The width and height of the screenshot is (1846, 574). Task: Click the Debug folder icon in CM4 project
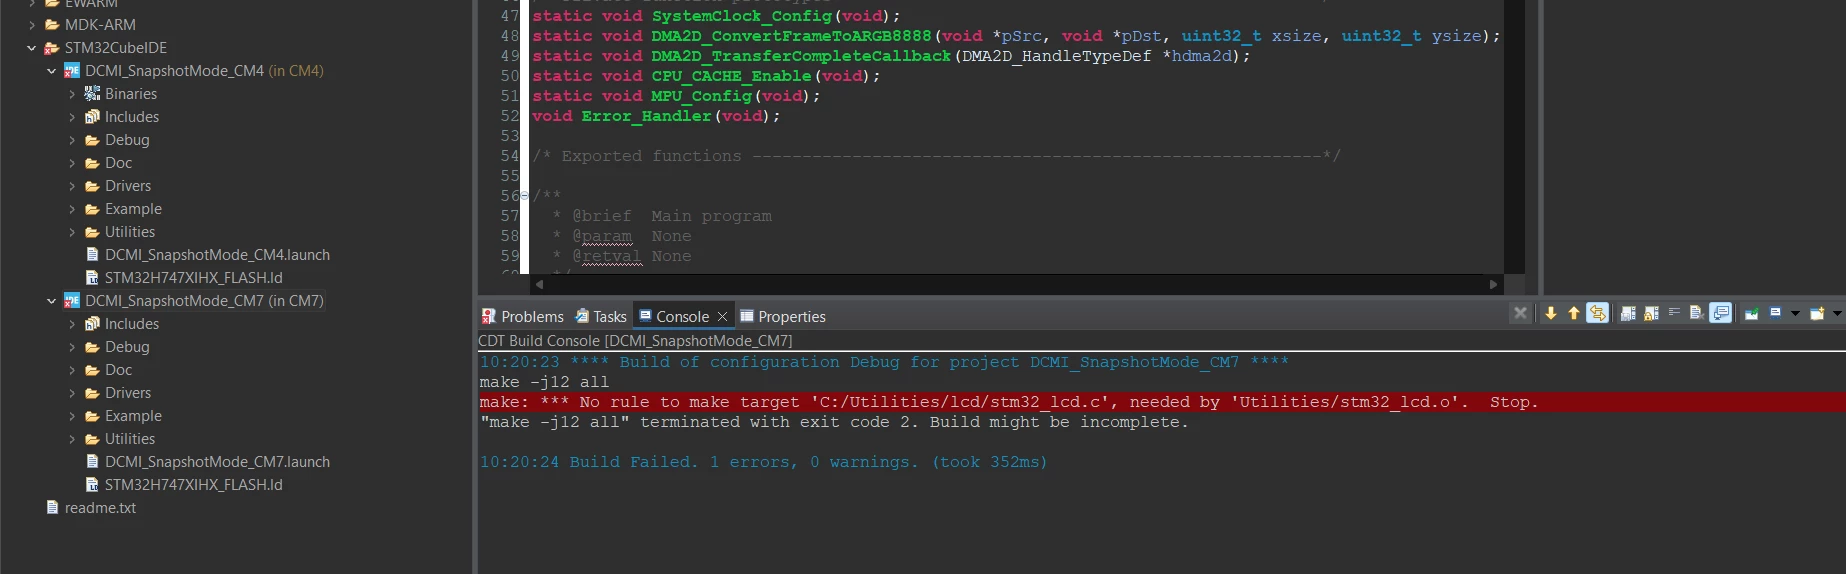click(x=92, y=139)
